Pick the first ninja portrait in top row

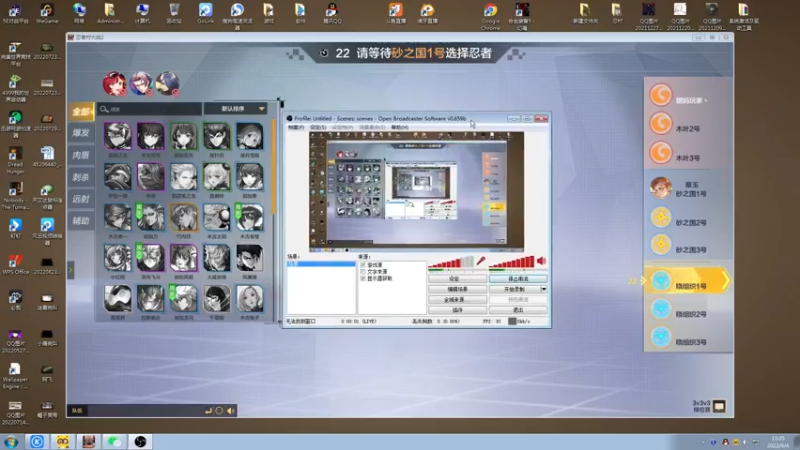tap(117, 136)
